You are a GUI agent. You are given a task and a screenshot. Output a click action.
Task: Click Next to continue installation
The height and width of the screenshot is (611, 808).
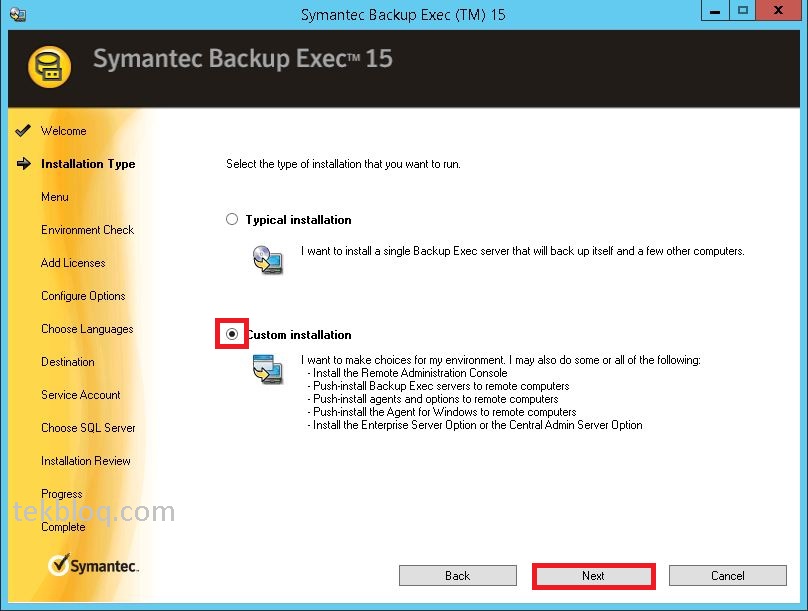click(x=593, y=575)
